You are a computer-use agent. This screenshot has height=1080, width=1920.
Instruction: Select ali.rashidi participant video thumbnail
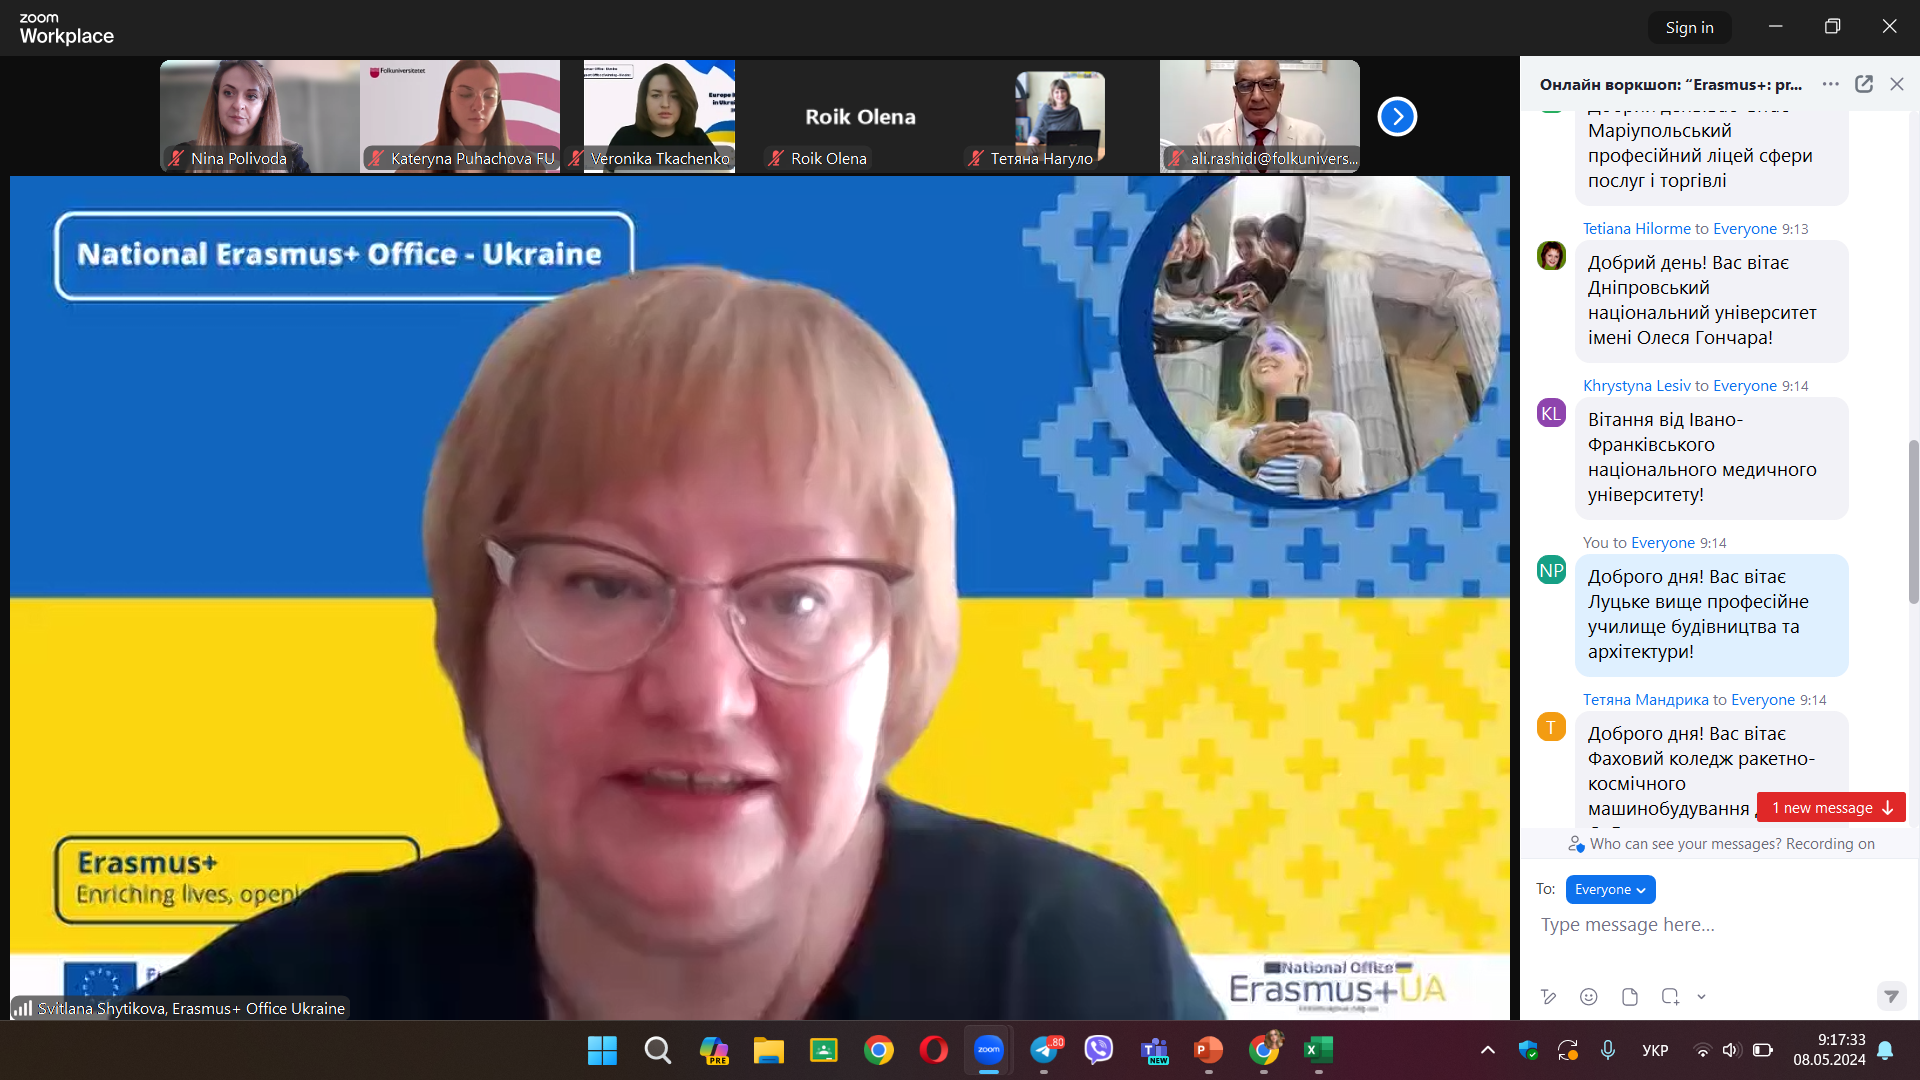[x=1259, y=115]
